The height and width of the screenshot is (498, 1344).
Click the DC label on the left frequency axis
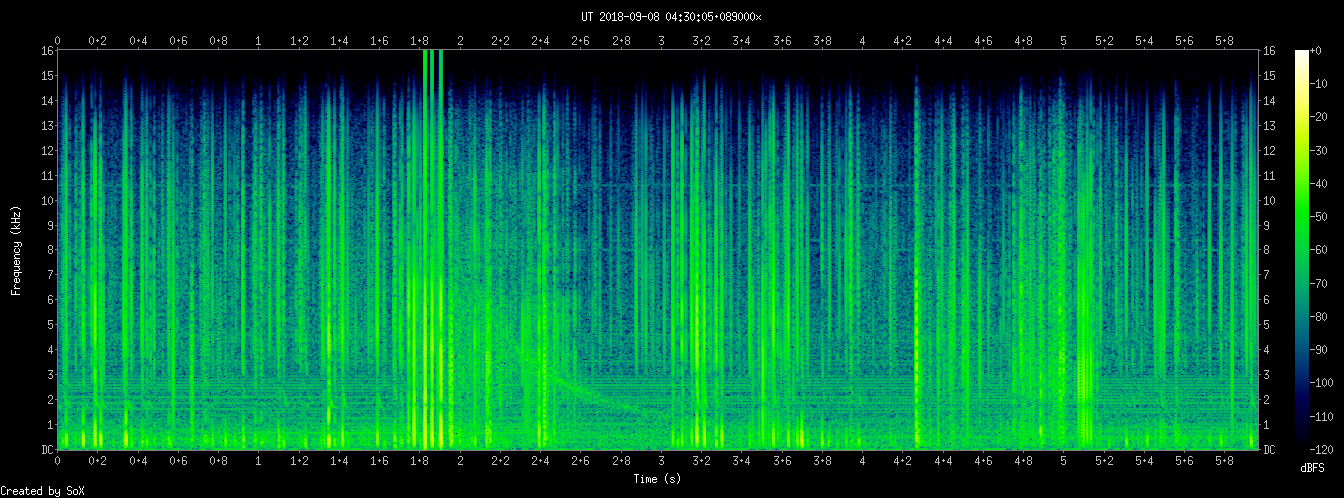pos(47,450)
